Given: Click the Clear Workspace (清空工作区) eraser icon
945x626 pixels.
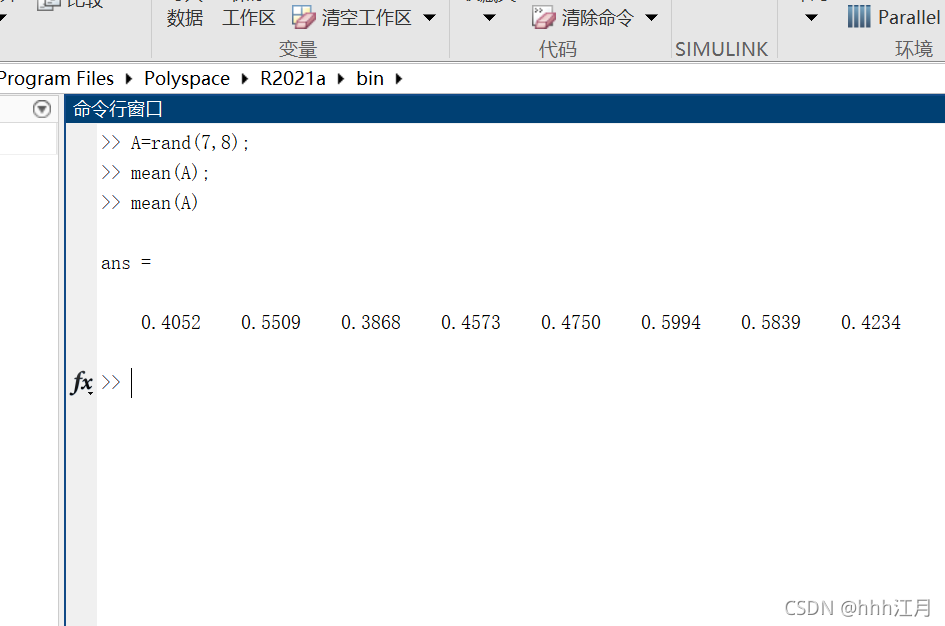Looking at the screenshot, I should coord(303,17).
